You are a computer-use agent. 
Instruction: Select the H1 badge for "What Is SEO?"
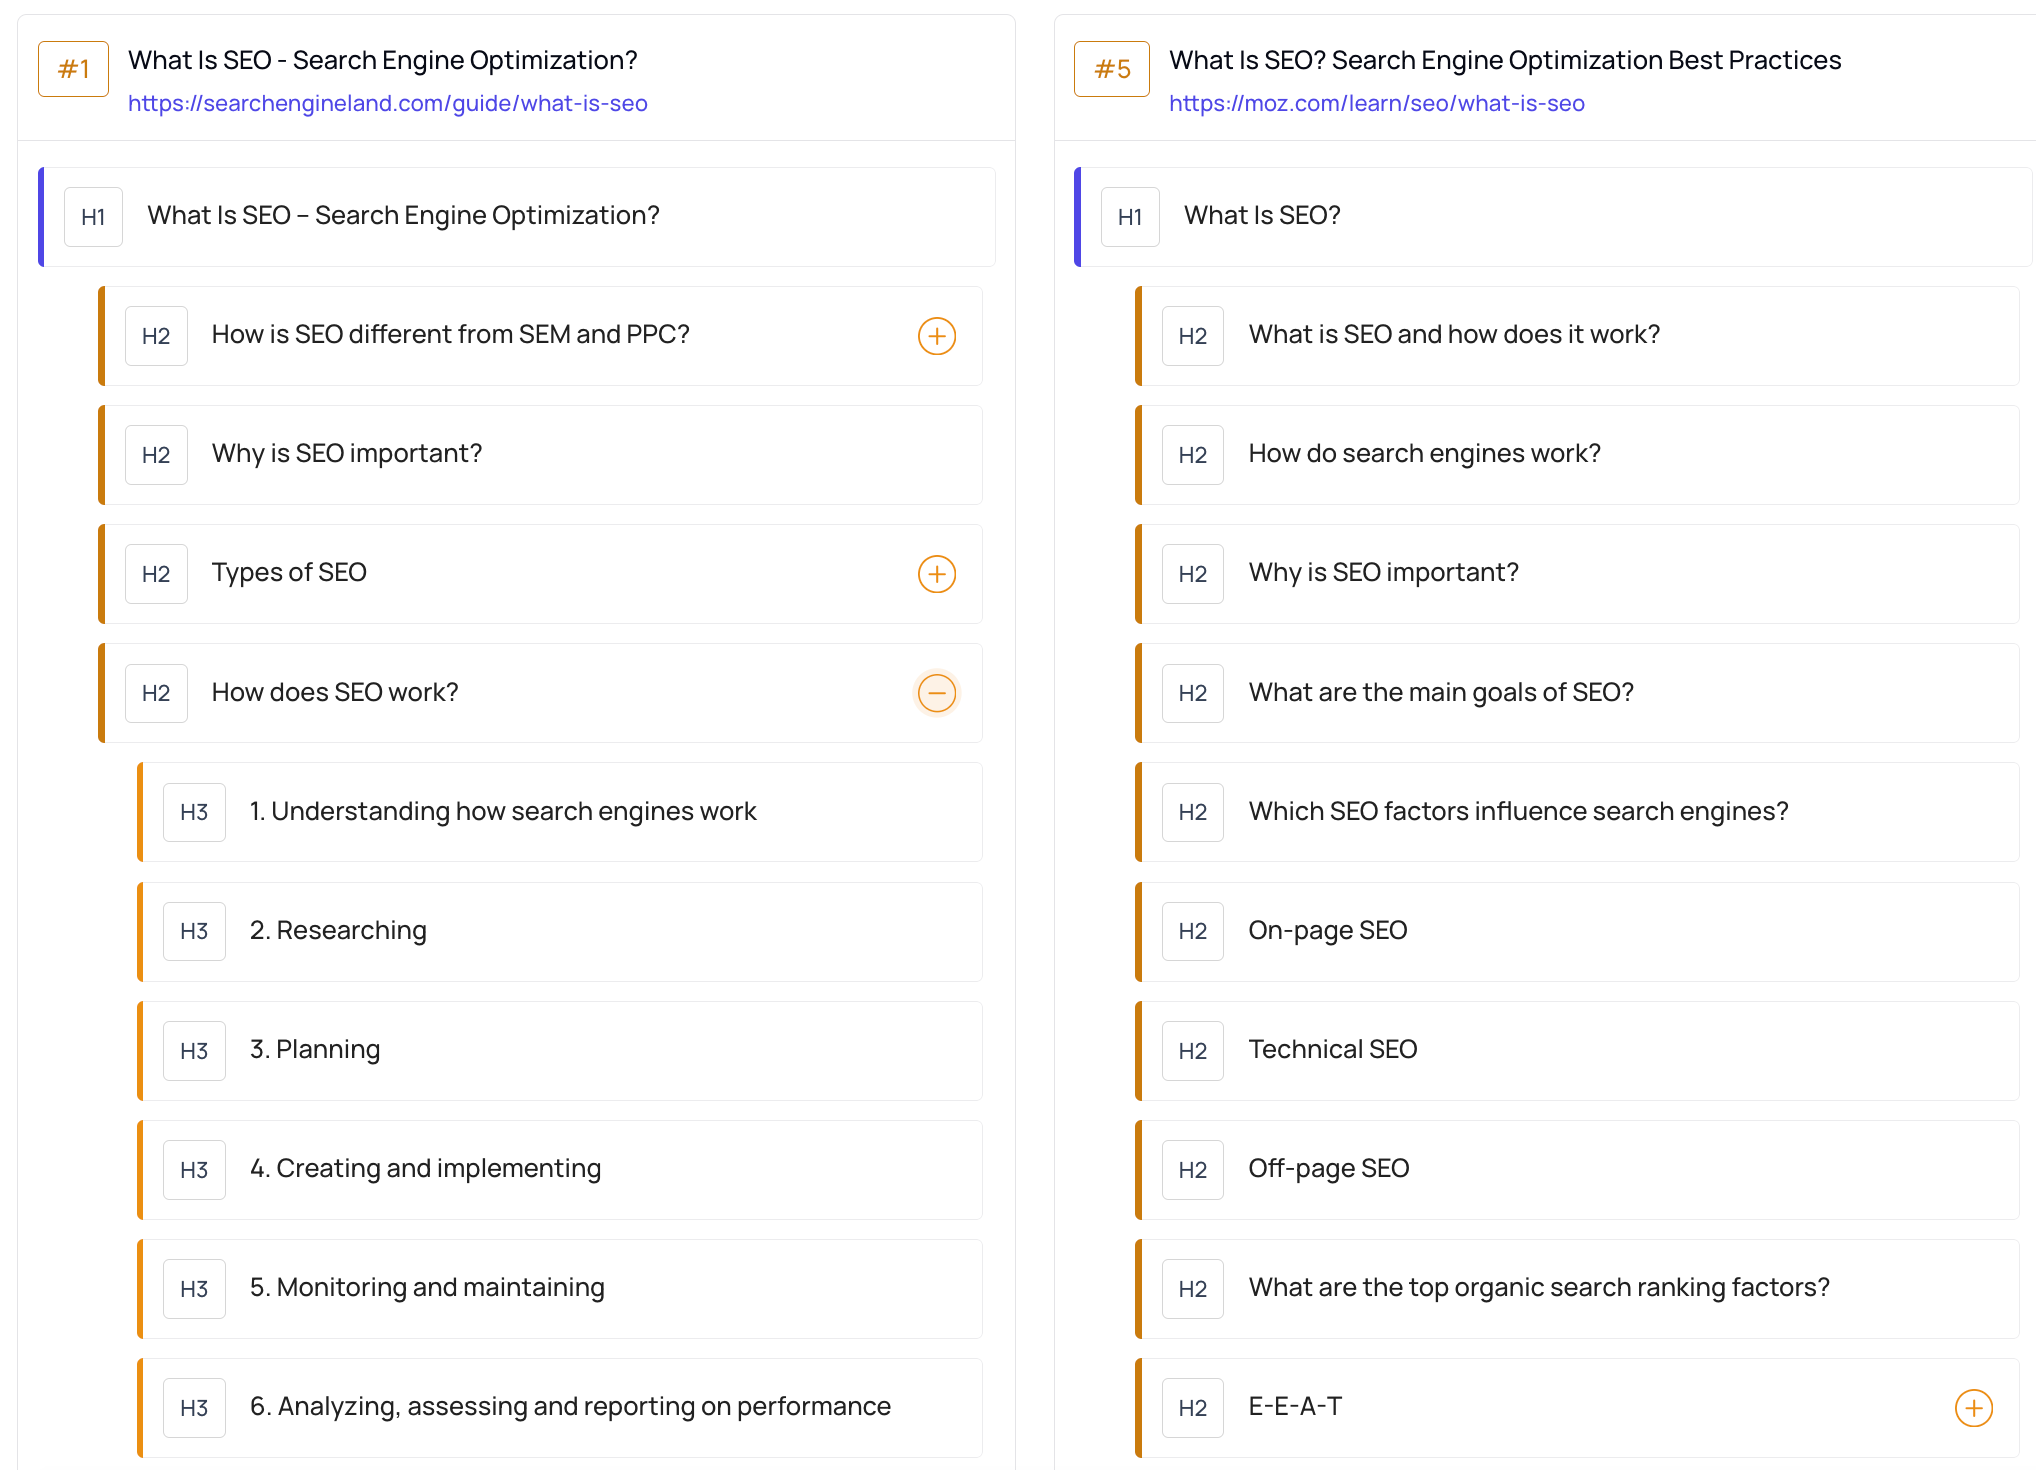click(x=1130, y=216)
